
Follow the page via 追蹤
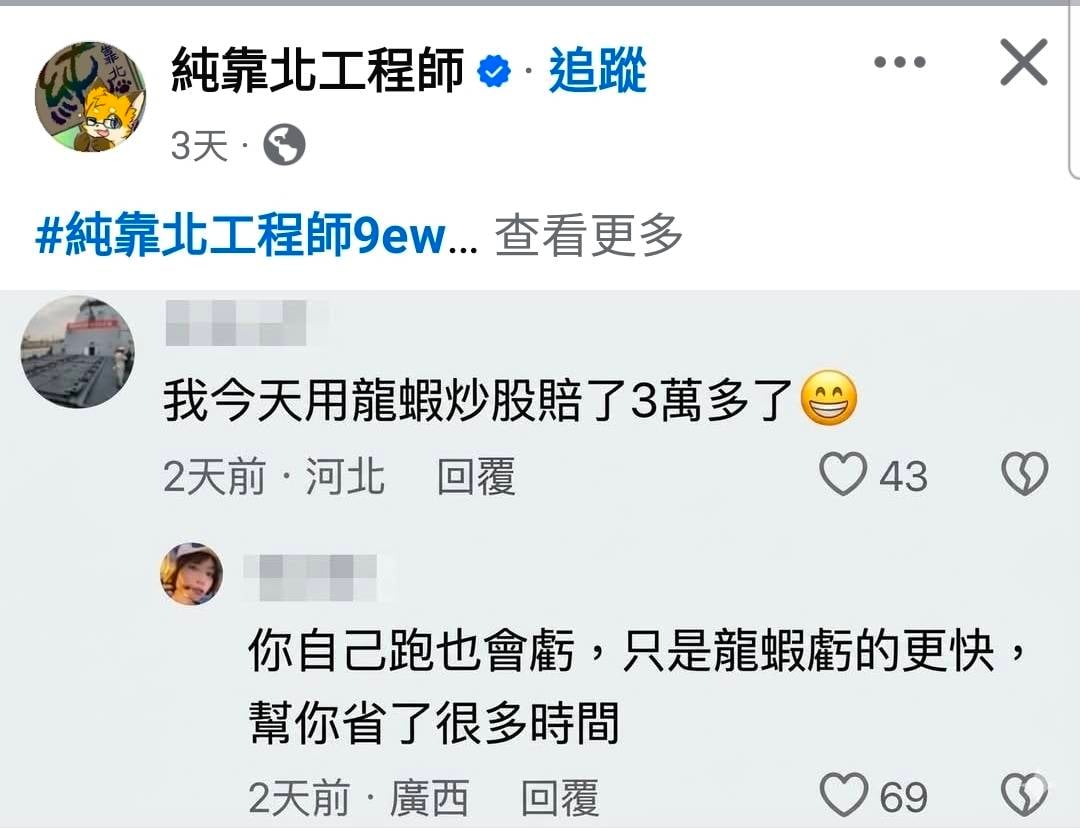point(597,70)
